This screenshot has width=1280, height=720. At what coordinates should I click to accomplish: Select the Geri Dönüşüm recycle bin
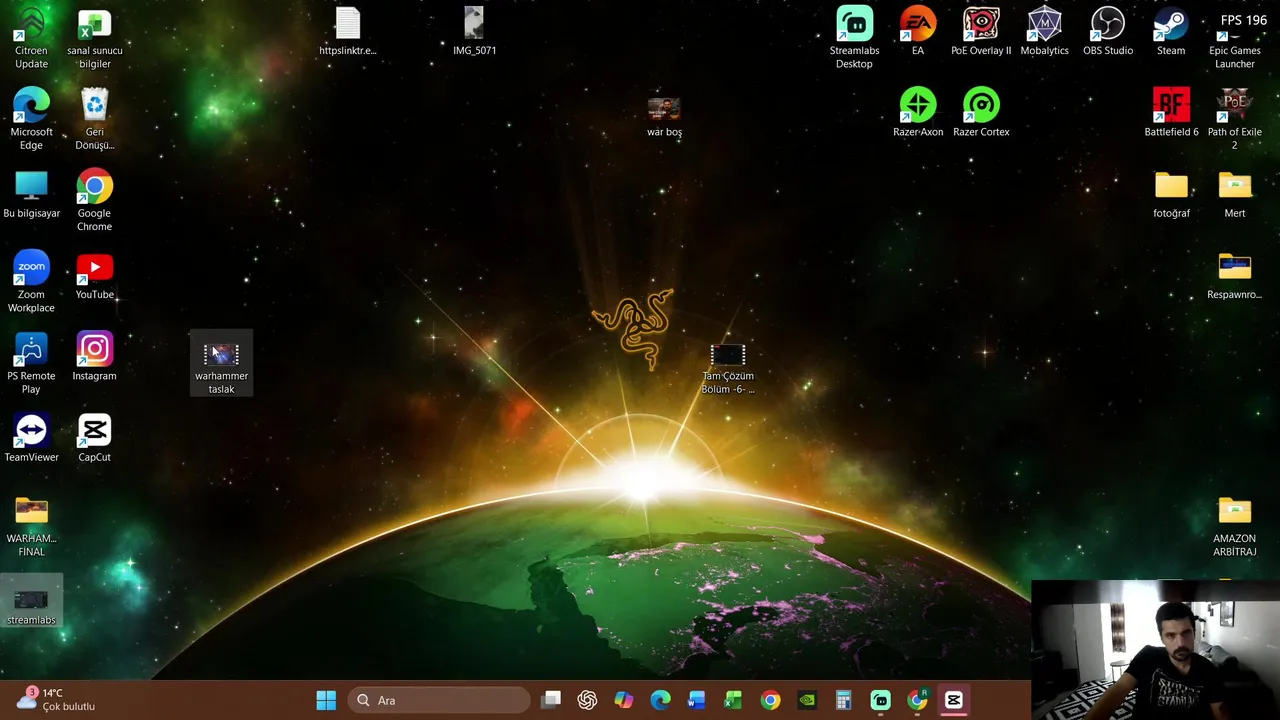(x=94, y=119)
